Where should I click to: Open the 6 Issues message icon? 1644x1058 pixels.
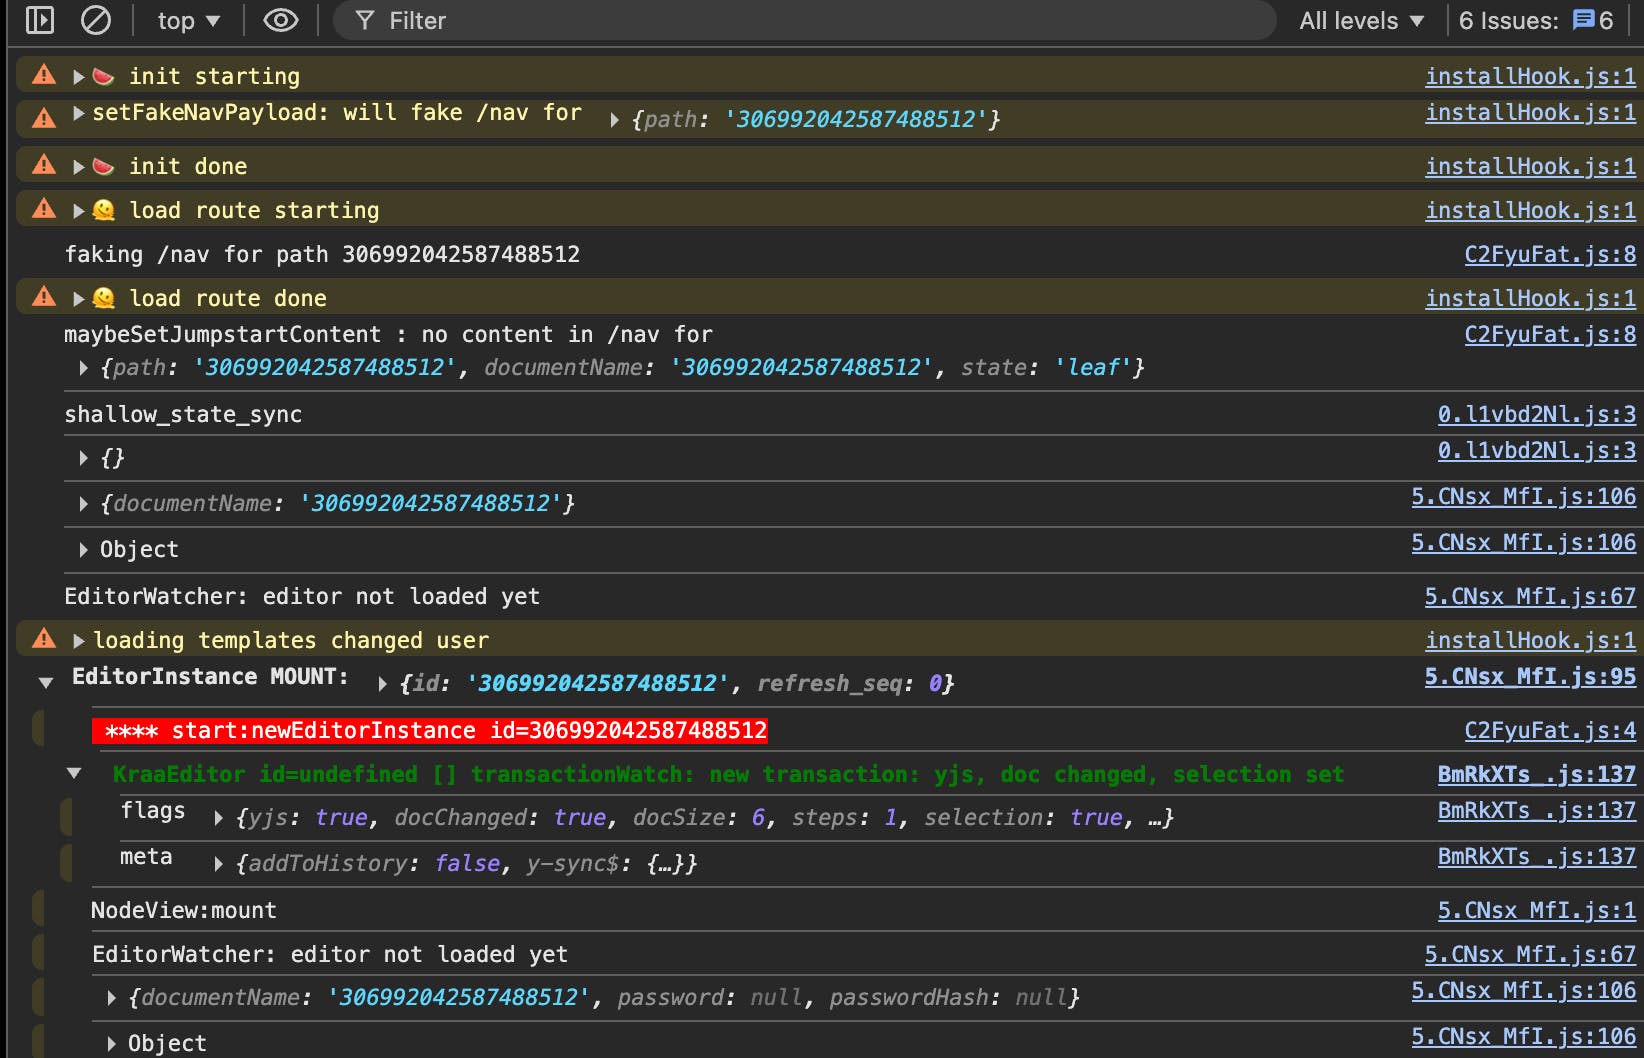click(1583, 20)
